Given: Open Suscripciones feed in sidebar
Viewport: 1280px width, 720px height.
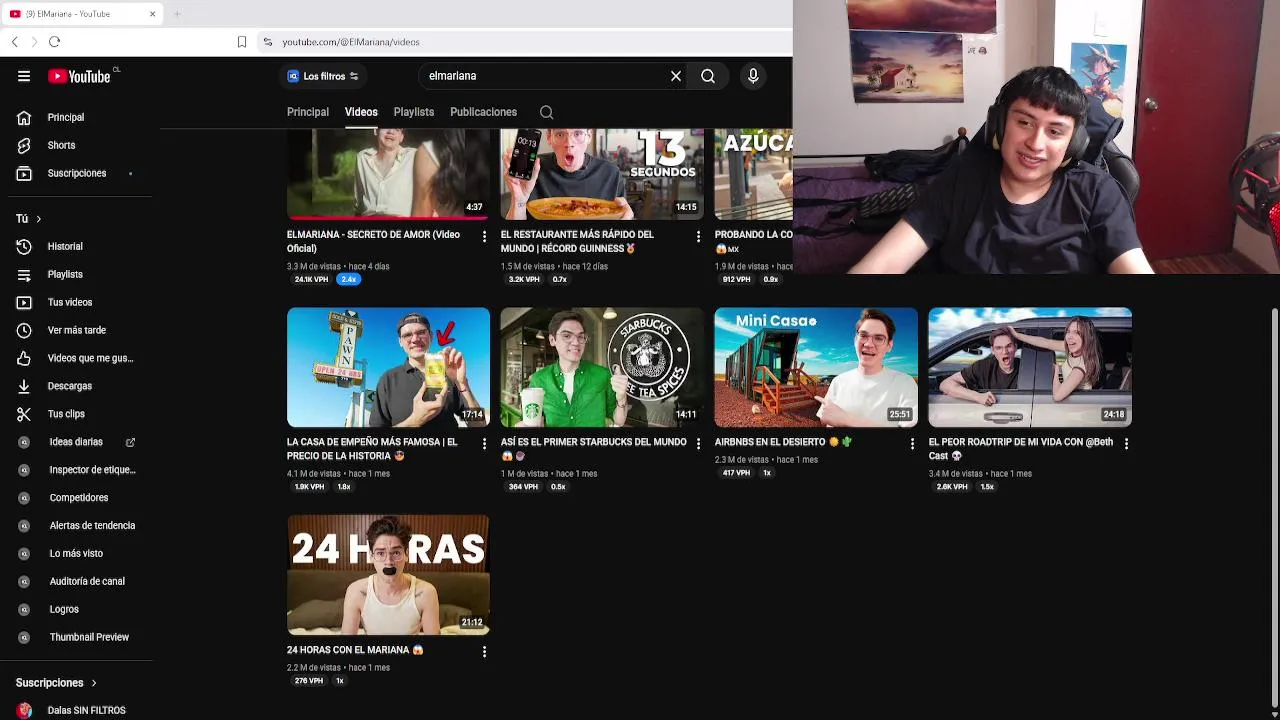Looking at the screenshot, I should pyautogui.click(x=76, y=173).
